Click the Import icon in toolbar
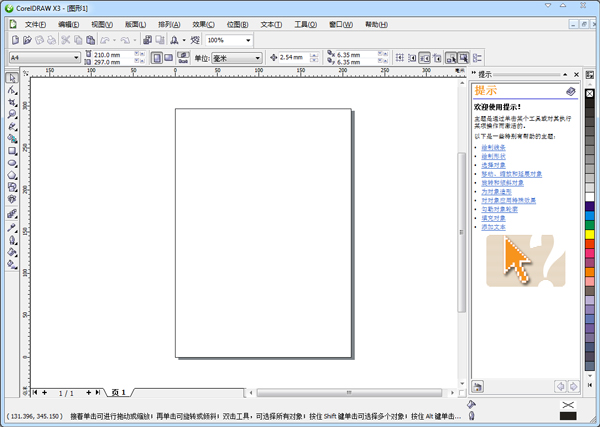The height and width of the screenshot is (427, 600). point(147,40)
